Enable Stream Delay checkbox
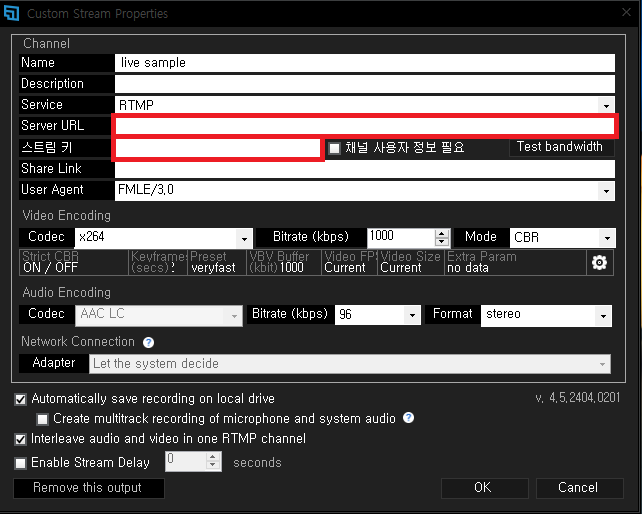 tap(21, 463)
